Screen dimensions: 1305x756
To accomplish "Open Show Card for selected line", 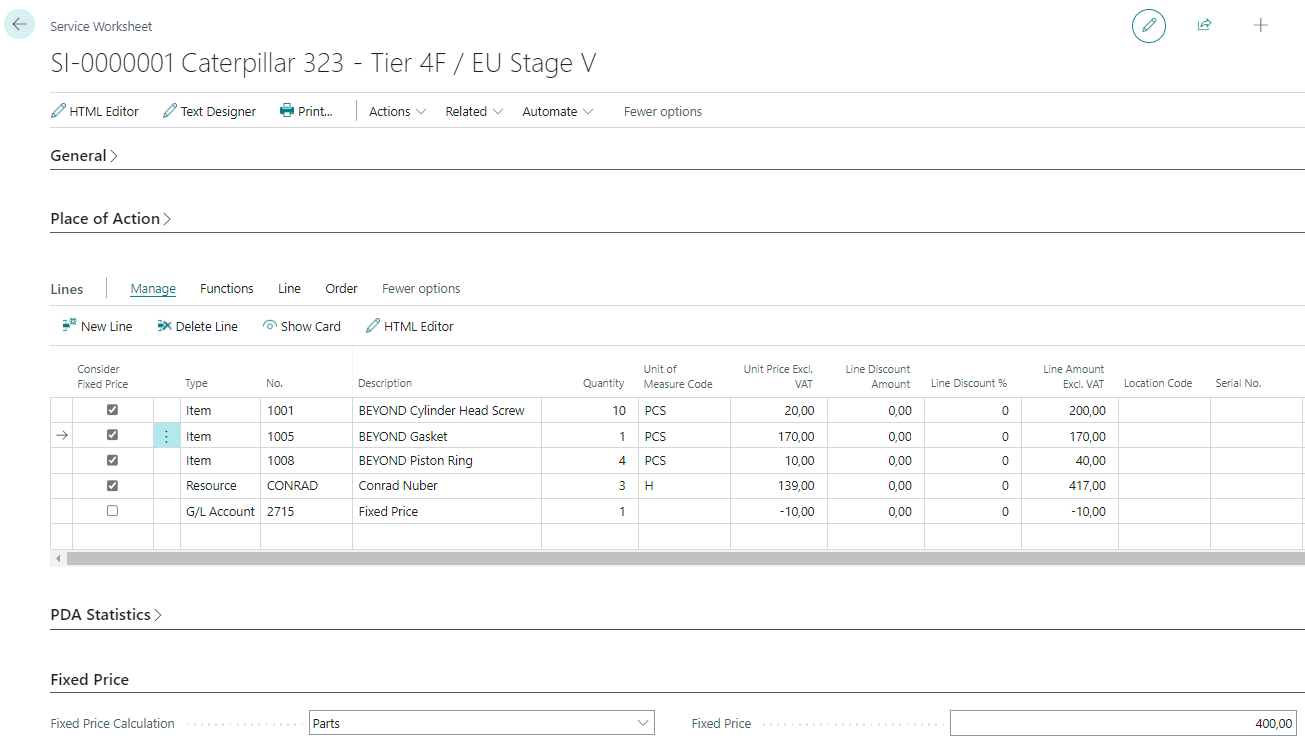I will pyautogui.click(x=301, y=326).
